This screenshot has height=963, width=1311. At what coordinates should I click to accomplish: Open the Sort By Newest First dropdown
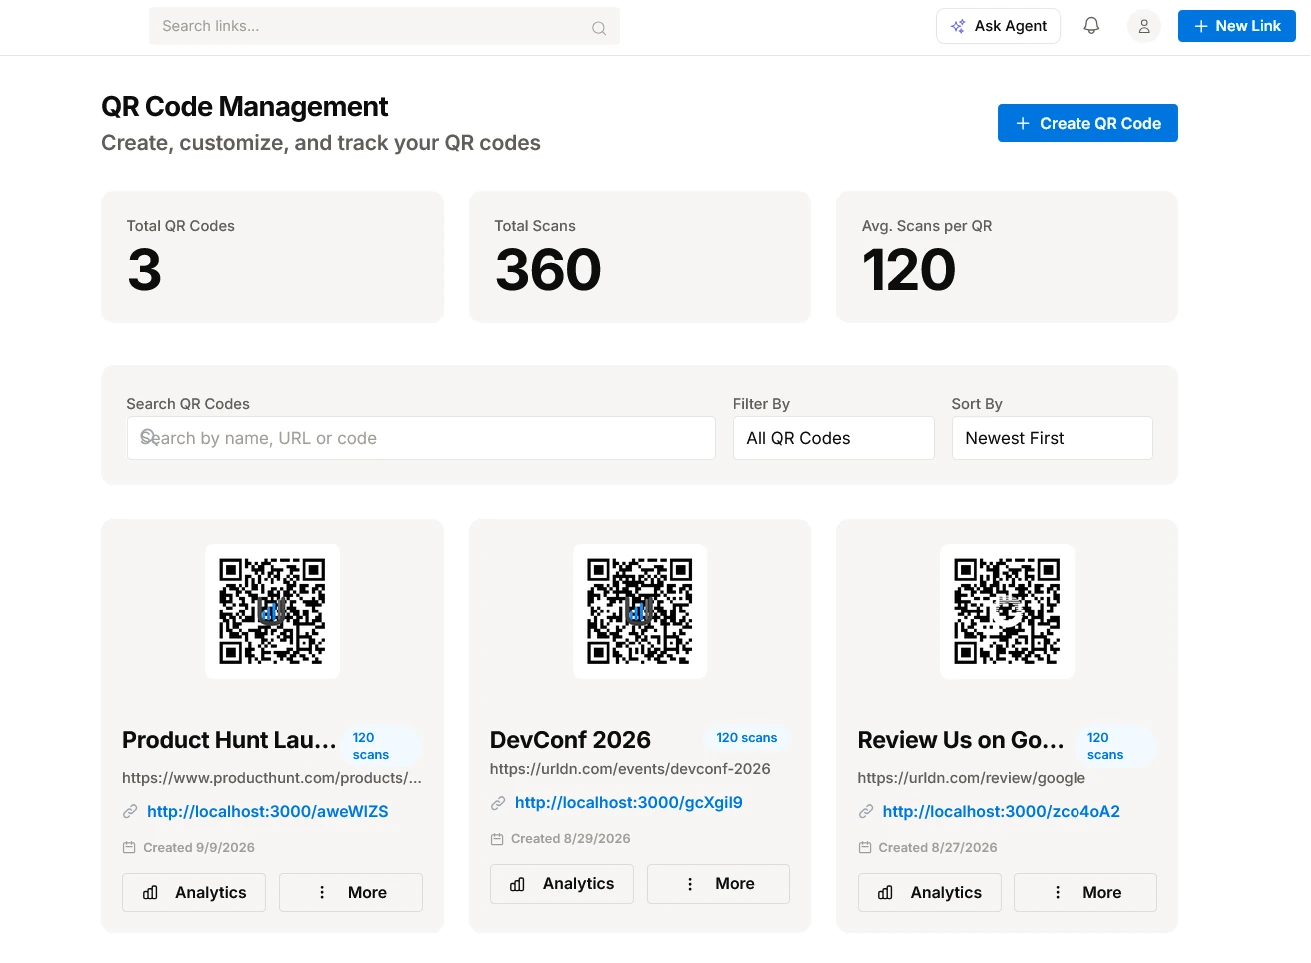point(1052,438)
